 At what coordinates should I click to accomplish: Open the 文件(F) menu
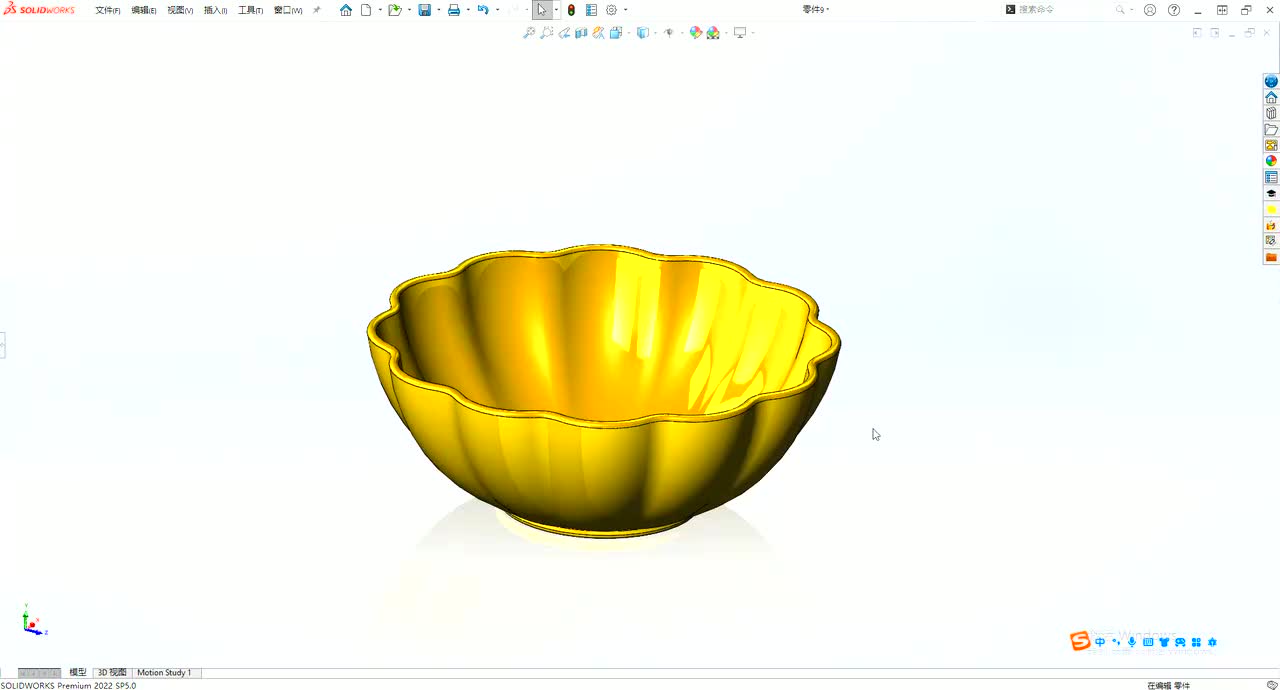click(x=108, y=10)
